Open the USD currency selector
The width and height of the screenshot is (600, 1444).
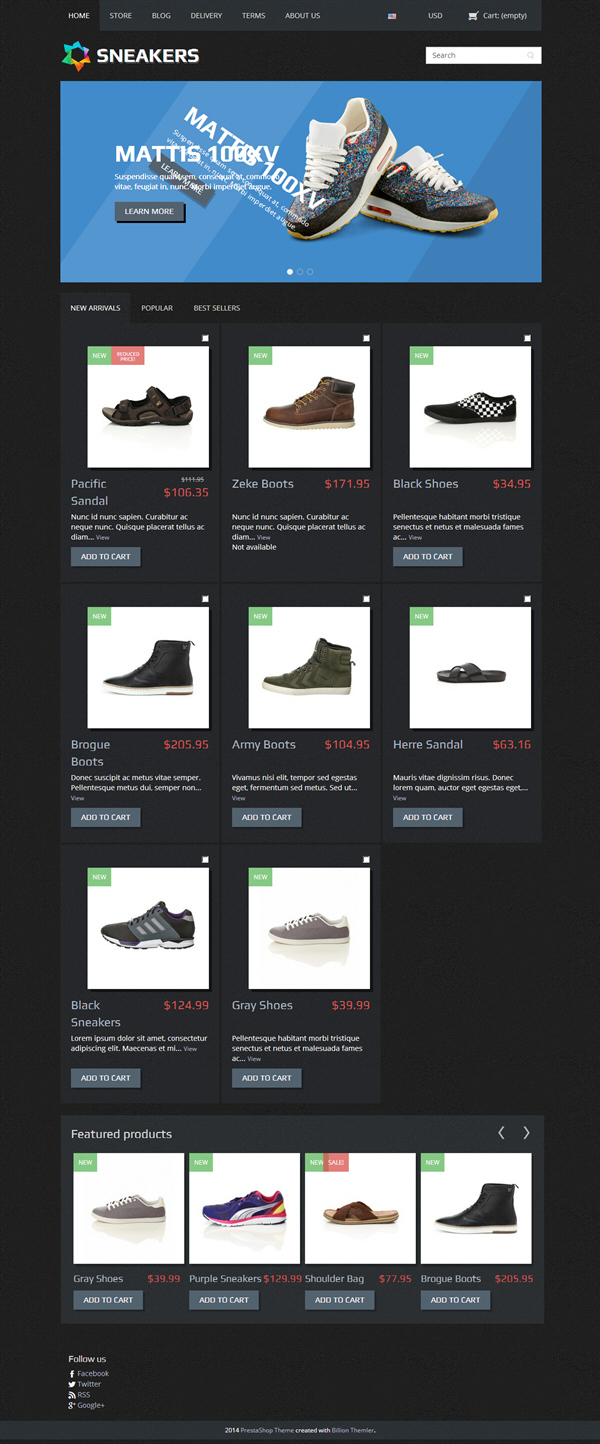point(435,16)
